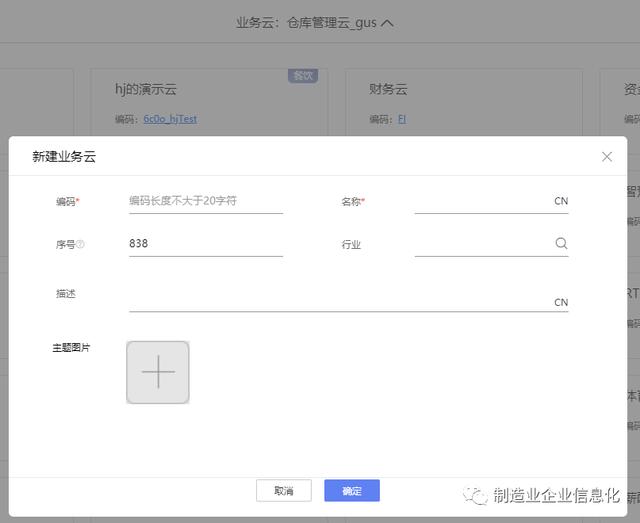This screenshot has width=640, height=523.
Task: Add a 主题图片 with plus box
Action: (x=158, y=372)
